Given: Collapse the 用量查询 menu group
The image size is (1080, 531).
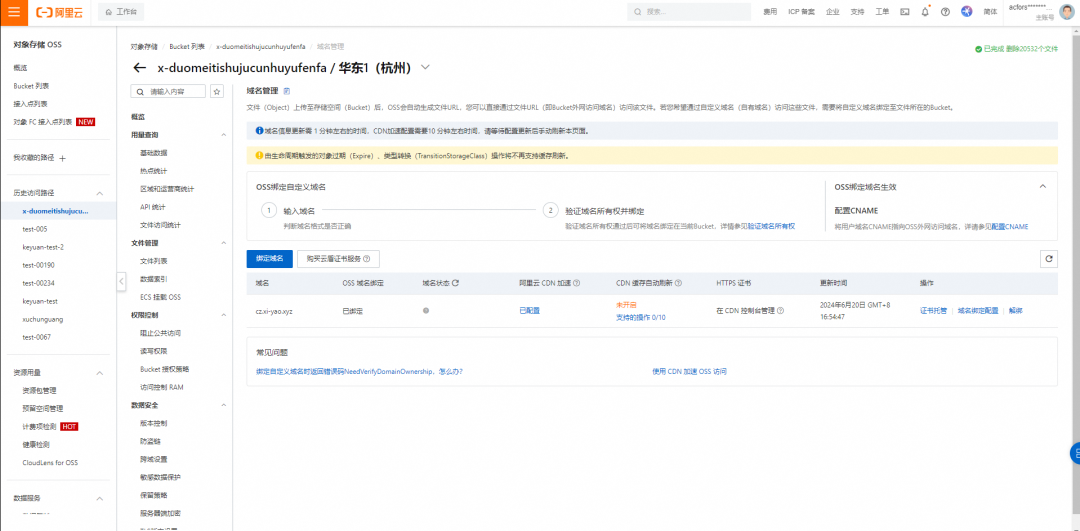Looking at the screenshot, I should [x=223, y=135].
